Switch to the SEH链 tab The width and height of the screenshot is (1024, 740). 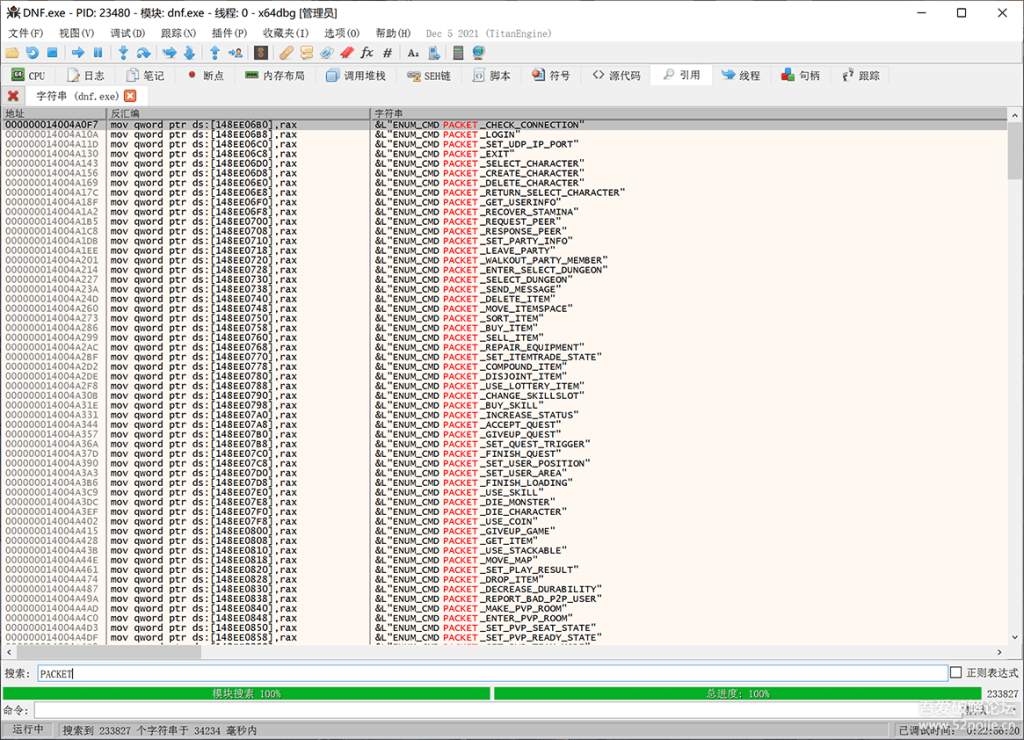(x=428, y=76)
